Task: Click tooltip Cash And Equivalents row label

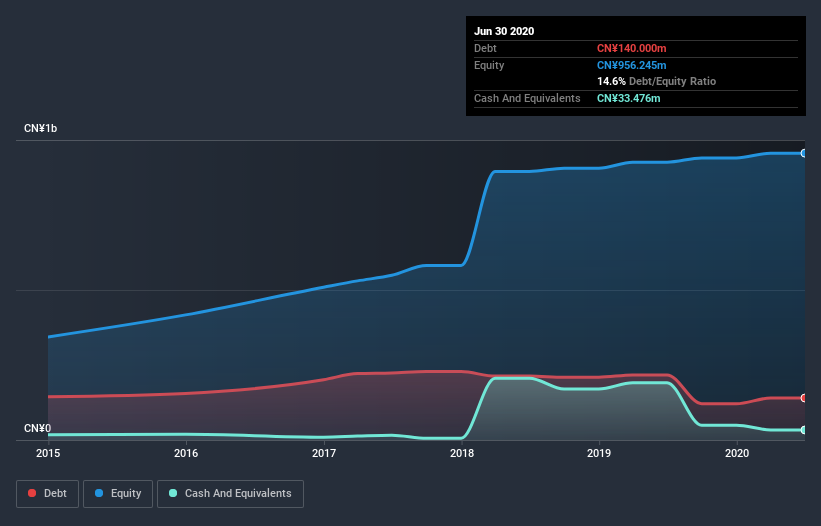Action: pyautogui.click(x=527, y=98)
